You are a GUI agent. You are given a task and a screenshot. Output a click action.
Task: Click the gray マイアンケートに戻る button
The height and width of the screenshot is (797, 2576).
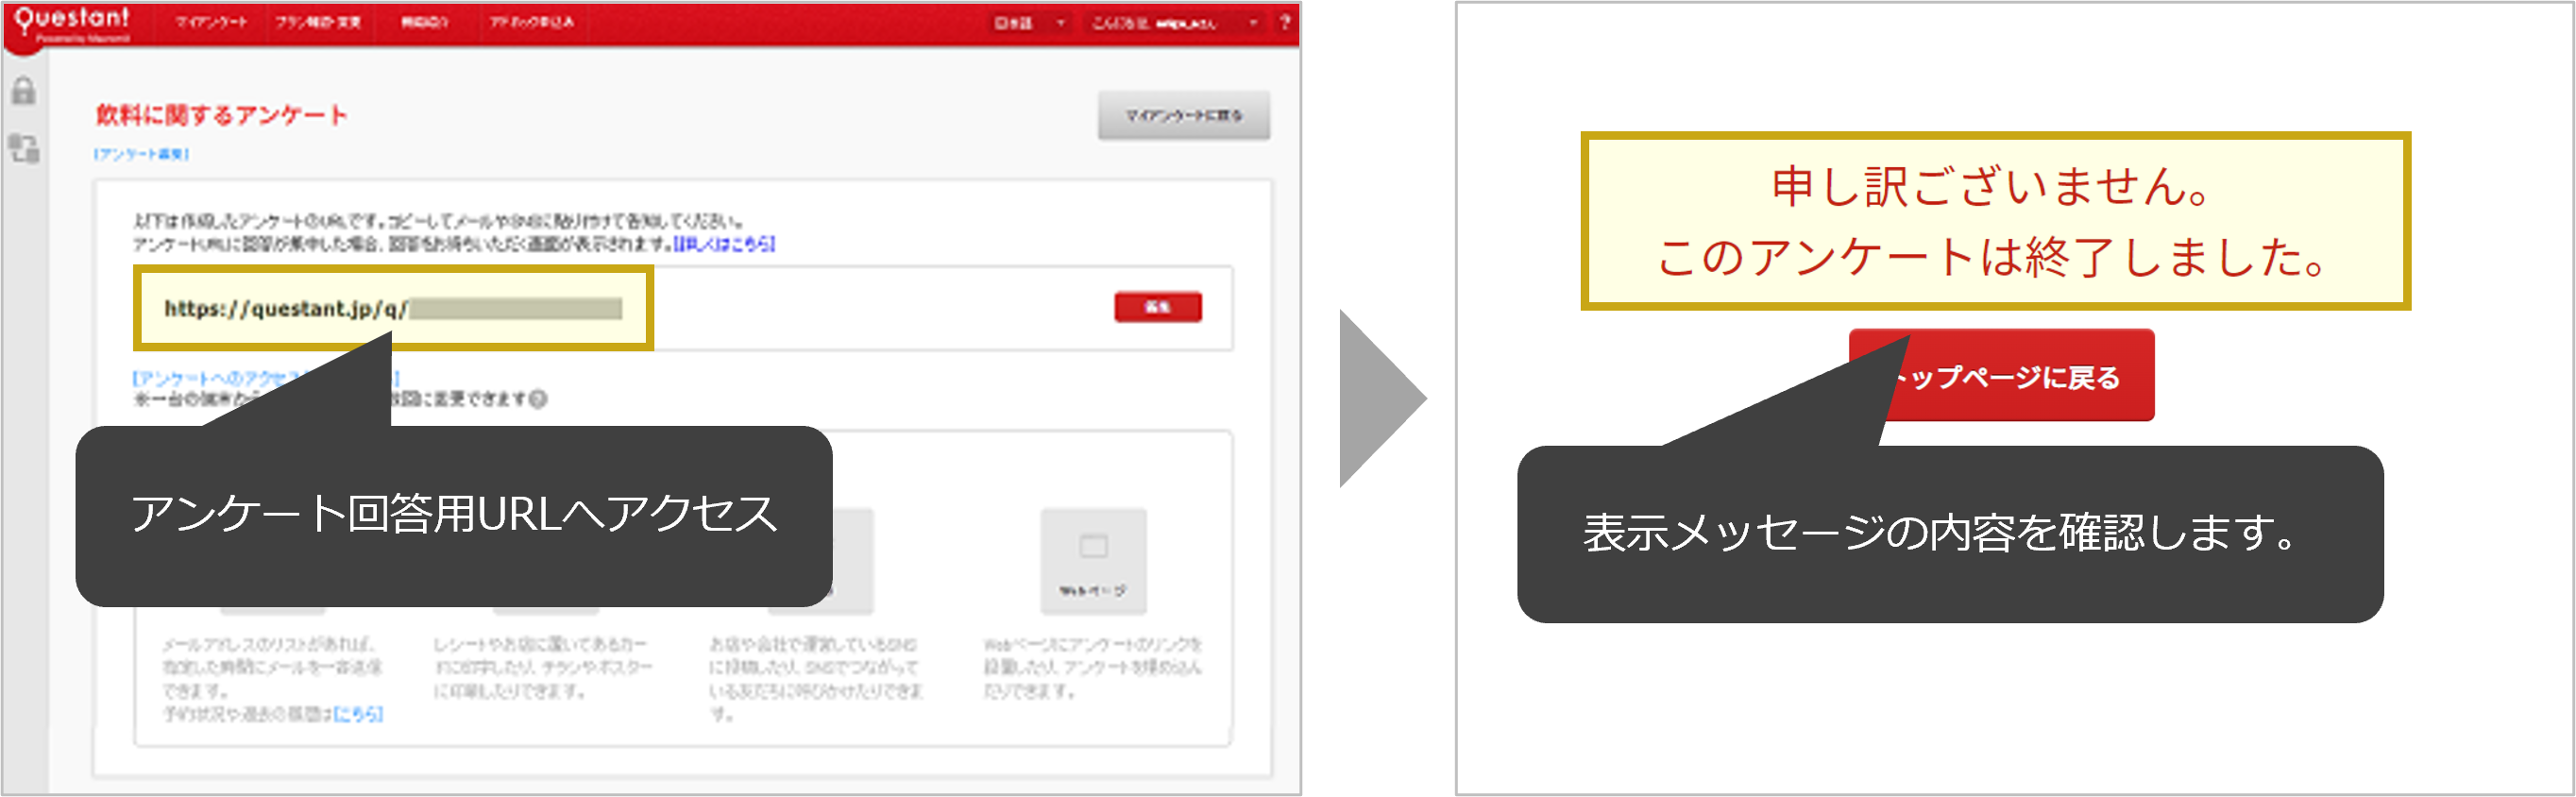click(1183, 115)
